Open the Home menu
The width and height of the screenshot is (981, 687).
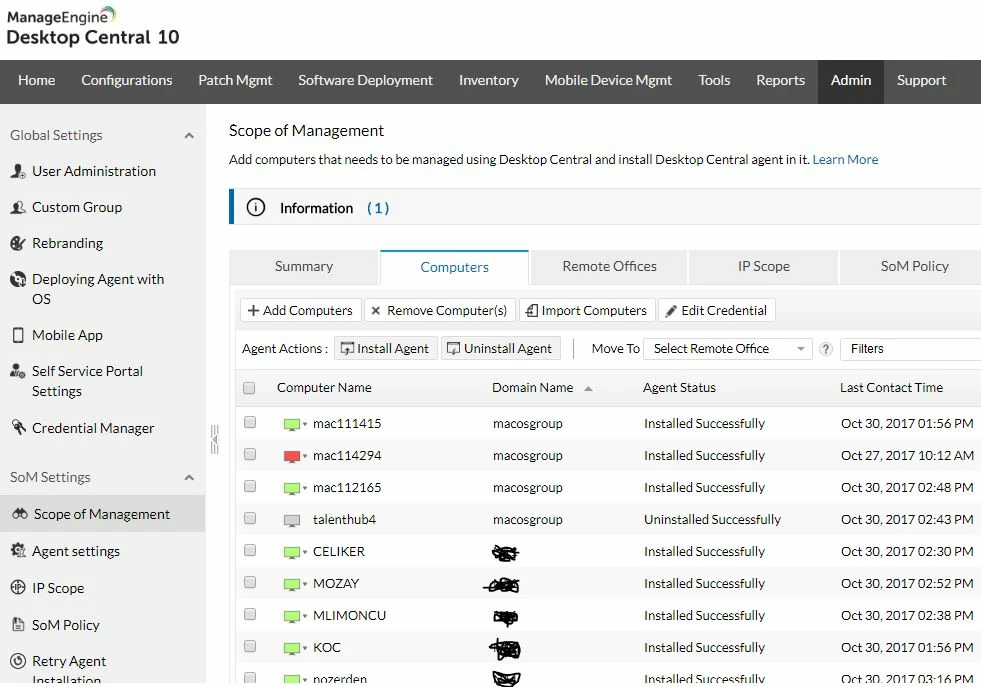(36, 81)
